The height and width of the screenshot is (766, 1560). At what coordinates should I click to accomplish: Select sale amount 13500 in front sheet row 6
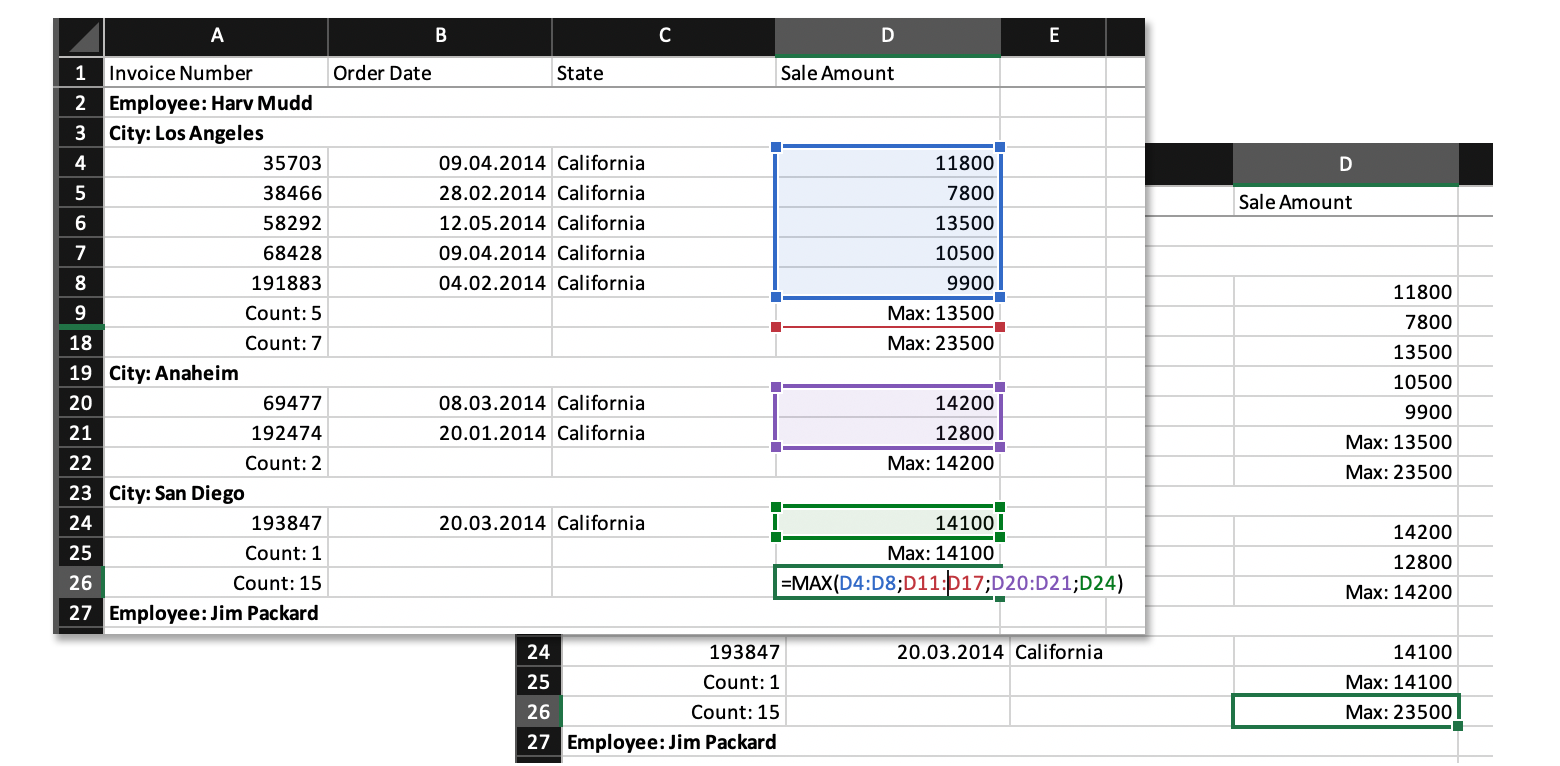click(x=888, y=223)
